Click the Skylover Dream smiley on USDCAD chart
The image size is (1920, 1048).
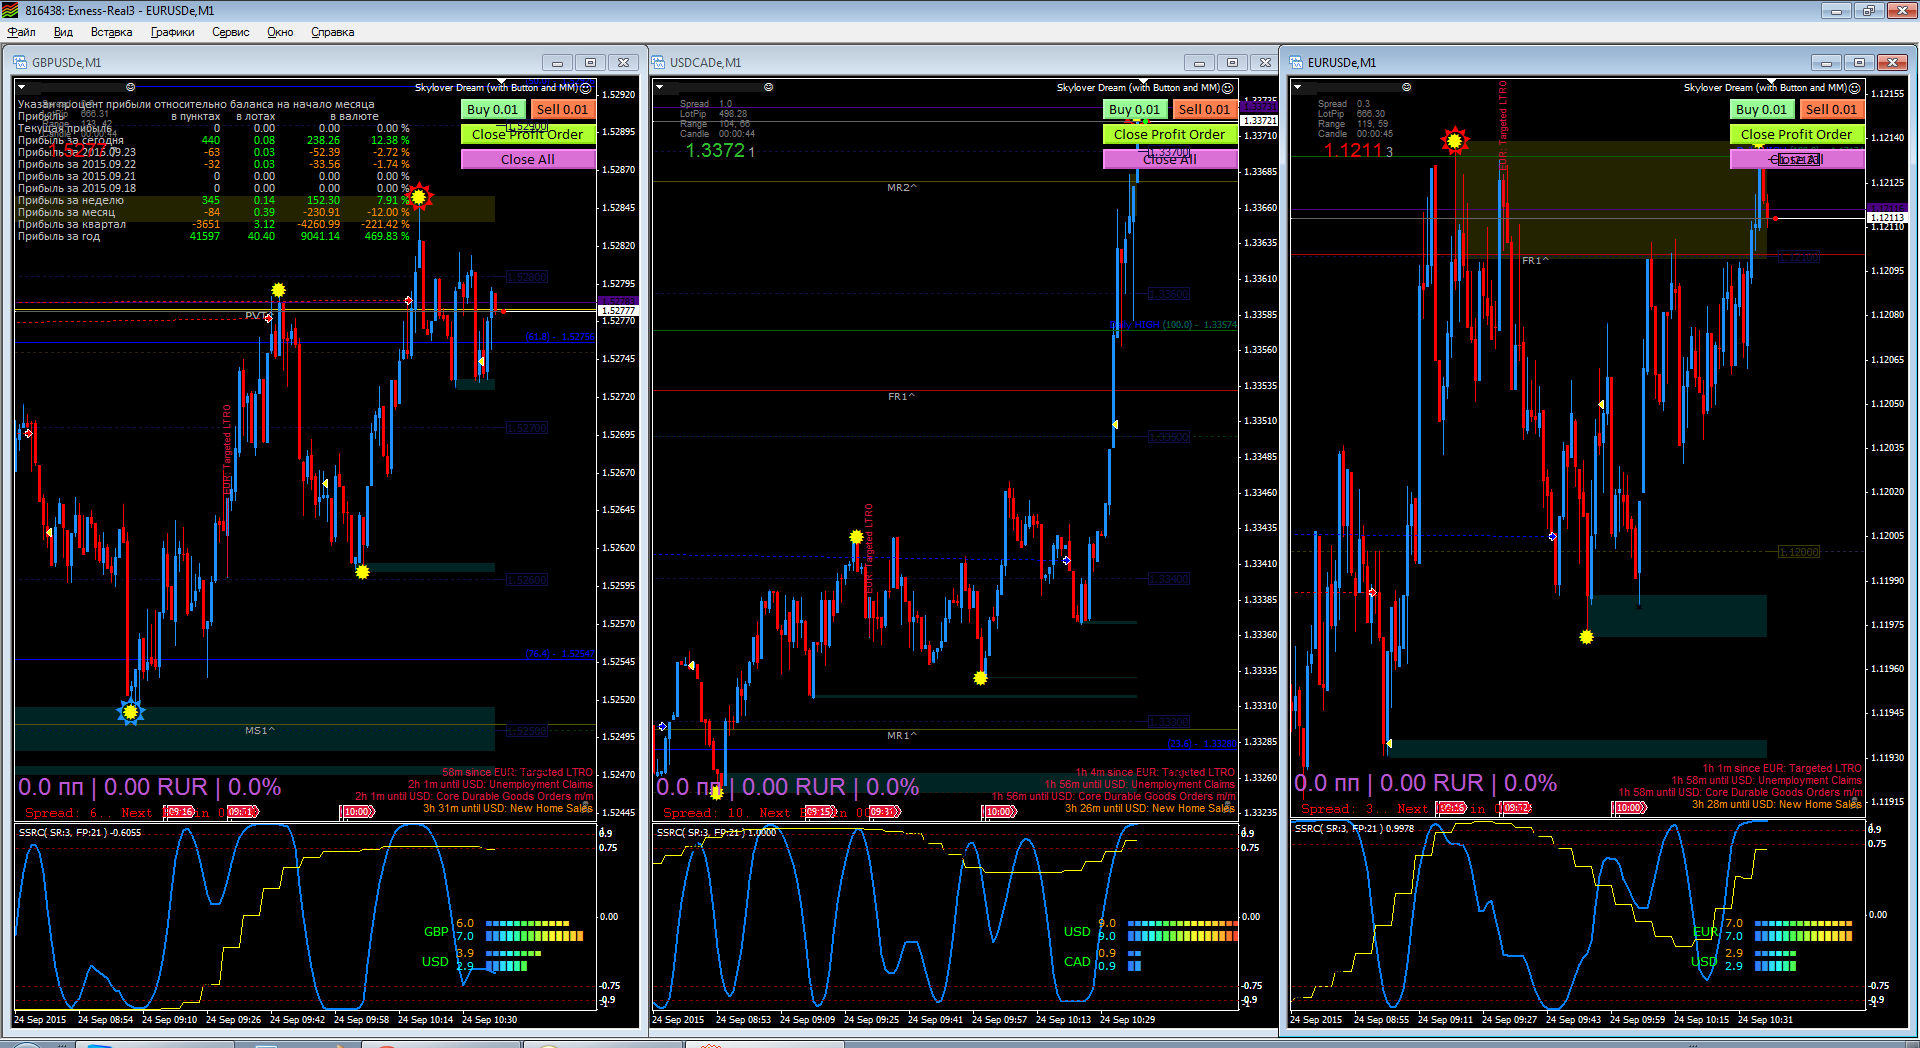point(1228,88)
